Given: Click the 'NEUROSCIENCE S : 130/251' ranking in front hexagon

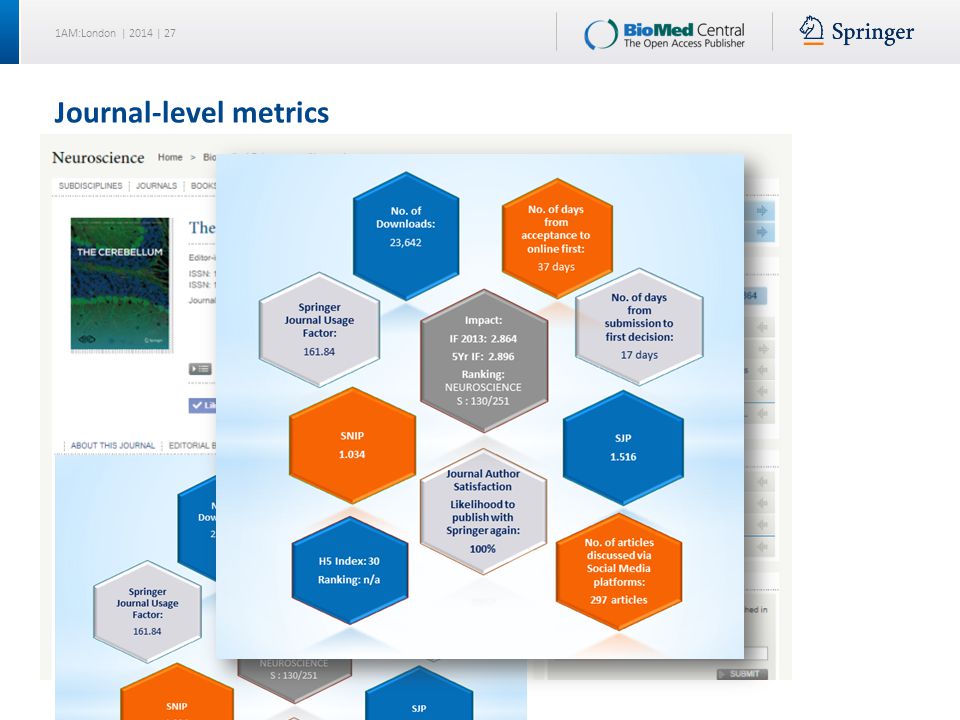Looking at the screenshot, I should click(x=483, y=394).
